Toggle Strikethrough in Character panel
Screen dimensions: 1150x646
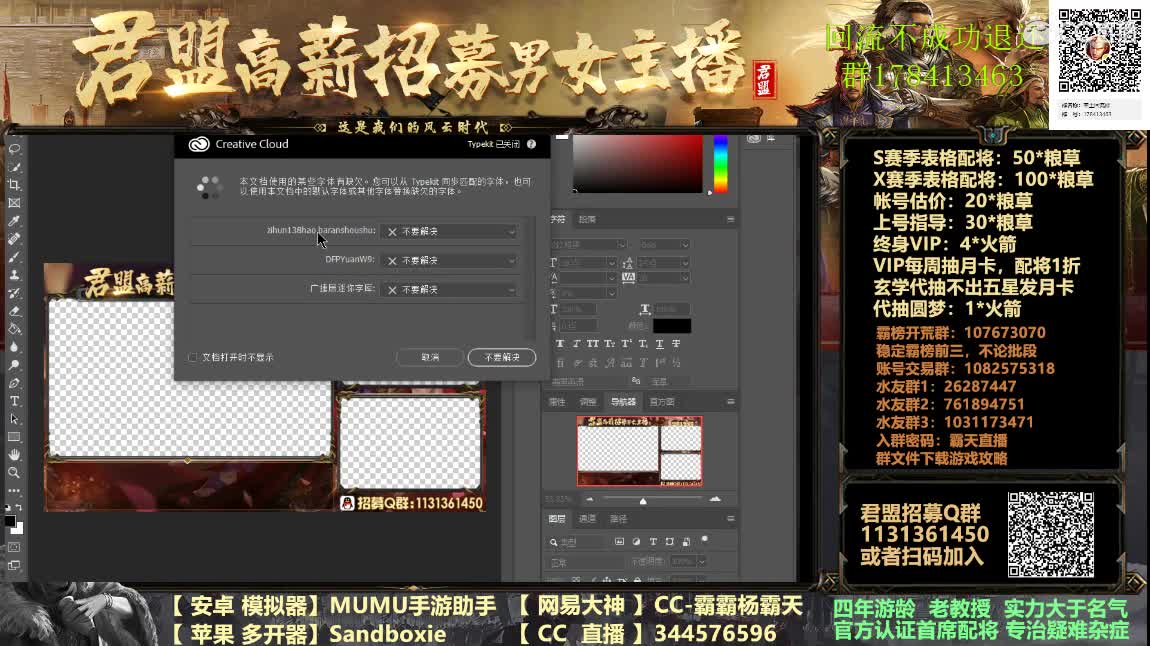(676, 344)
